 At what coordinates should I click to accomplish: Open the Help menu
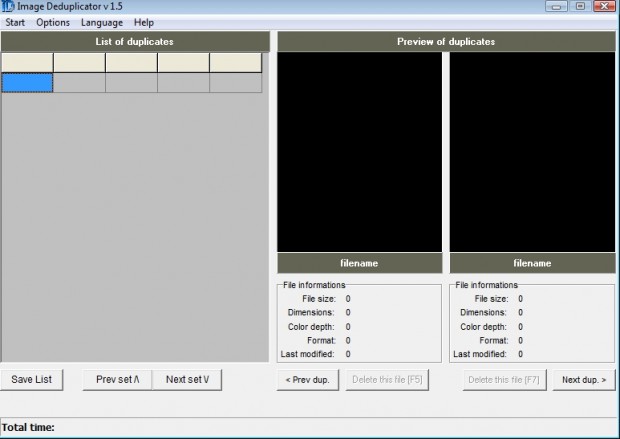pos(144,23)
